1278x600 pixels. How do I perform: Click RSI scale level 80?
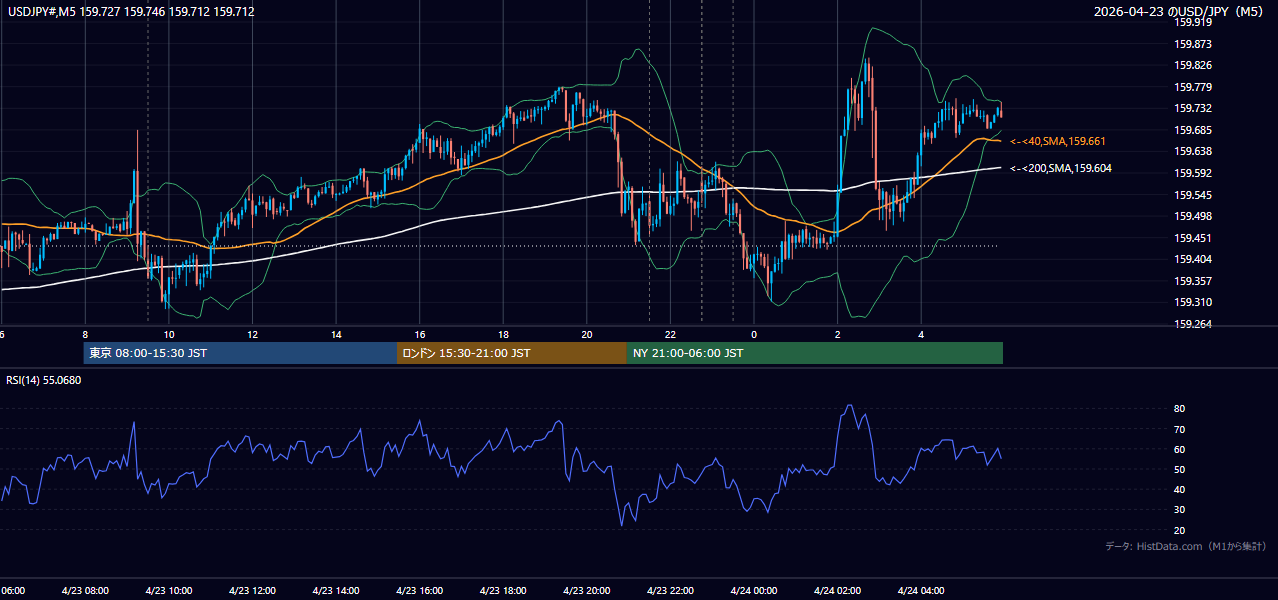point(1180,409)
